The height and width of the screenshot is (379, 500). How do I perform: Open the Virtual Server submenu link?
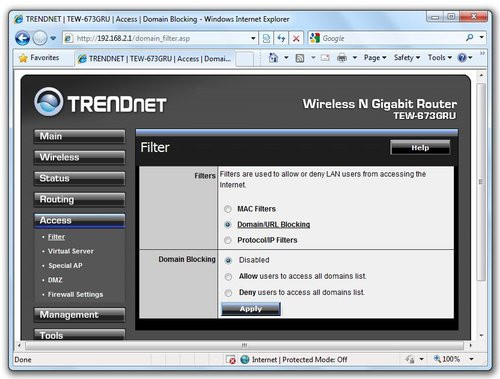pyautogui.click(x=71, y=251)
